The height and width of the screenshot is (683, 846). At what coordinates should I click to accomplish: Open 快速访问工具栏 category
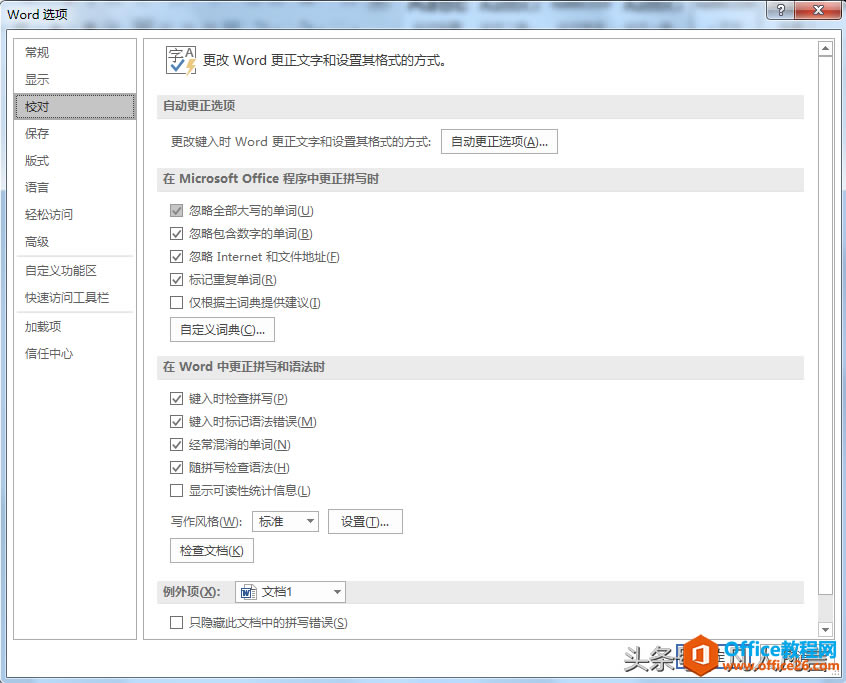pyautogui.click(x=75, y=297)
